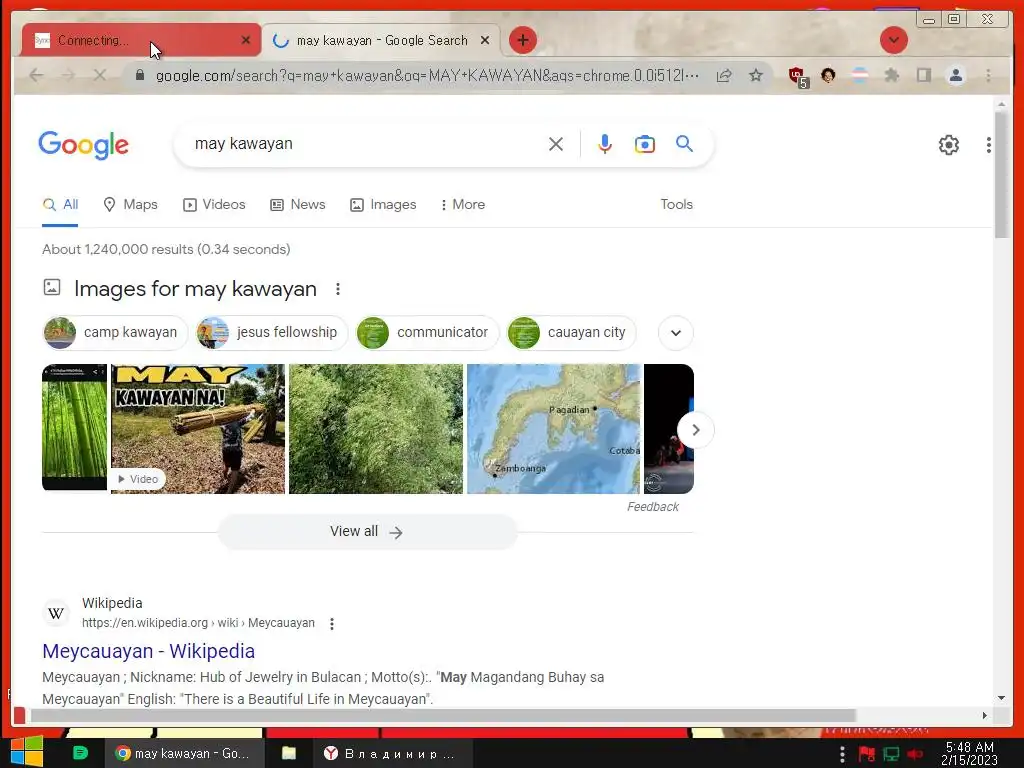Switch to News results

[x=298, y=204]
